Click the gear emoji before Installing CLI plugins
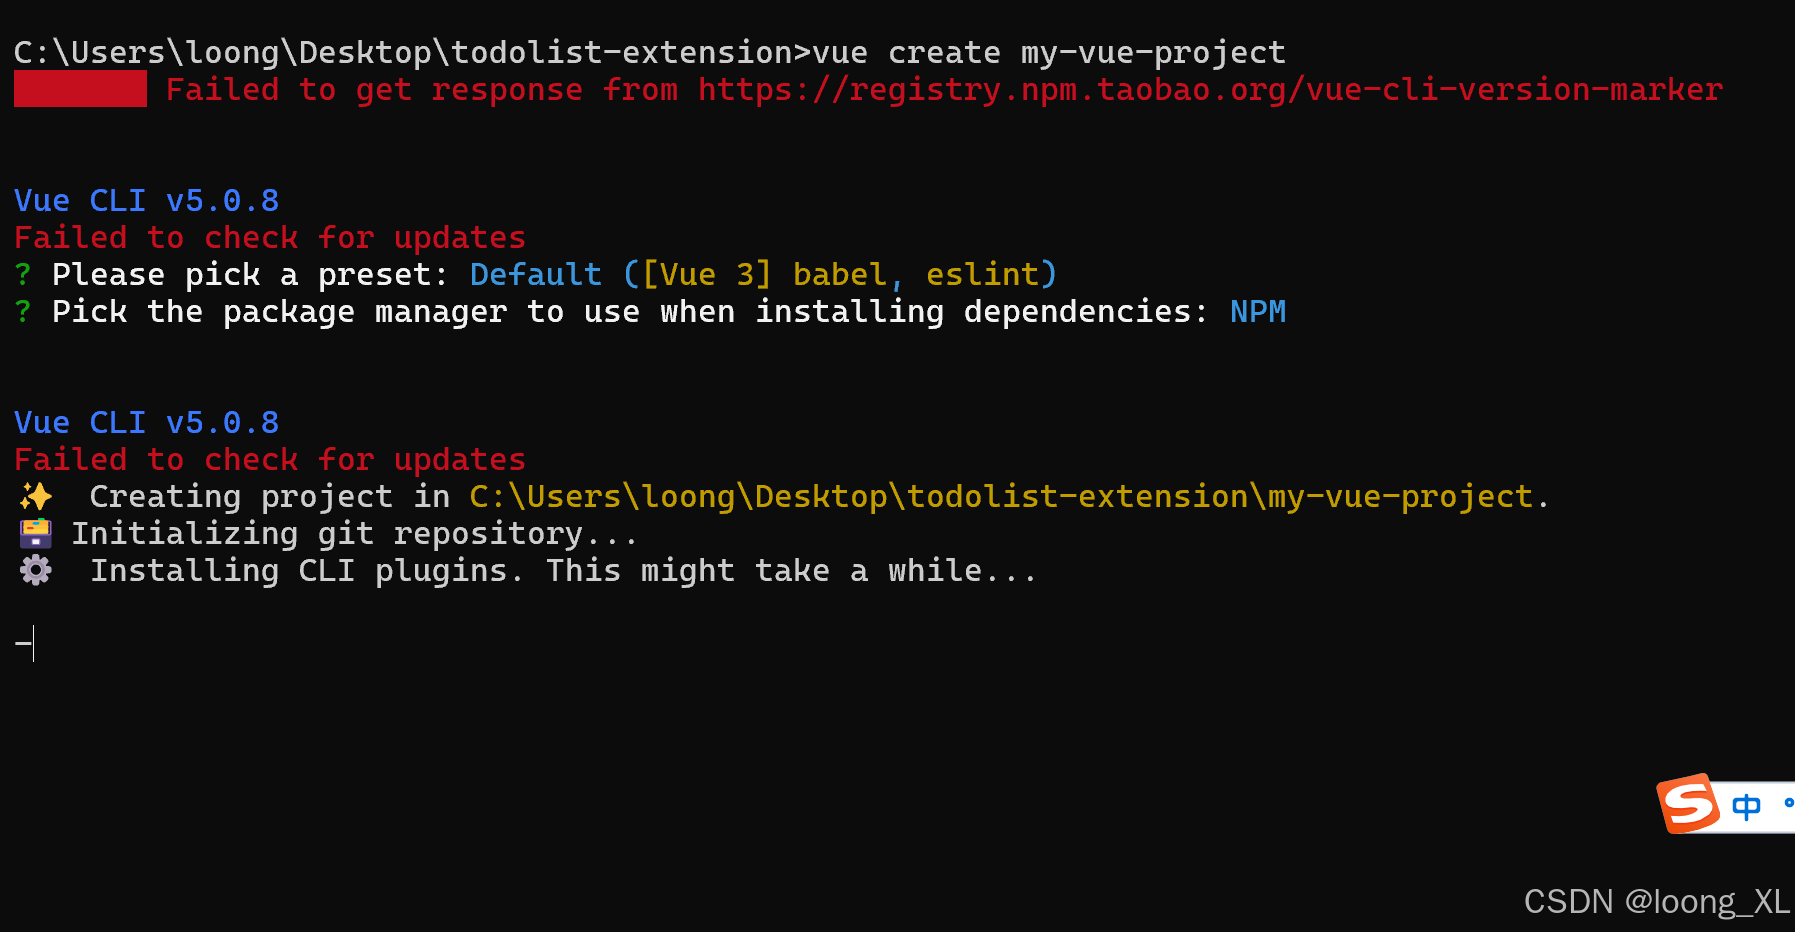Screen dimensions: 1795x932 (x=36, y=570)
